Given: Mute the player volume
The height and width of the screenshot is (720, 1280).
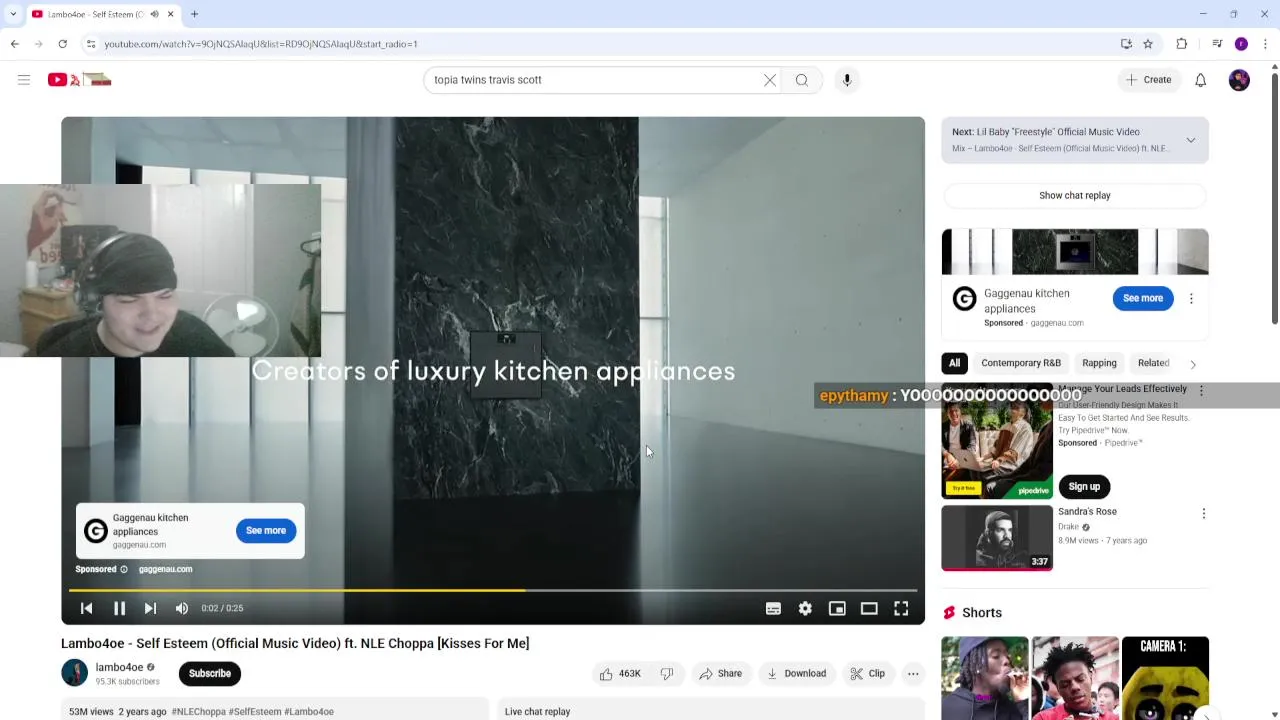Looking at the screenshot, I should [x=181, y=608].
